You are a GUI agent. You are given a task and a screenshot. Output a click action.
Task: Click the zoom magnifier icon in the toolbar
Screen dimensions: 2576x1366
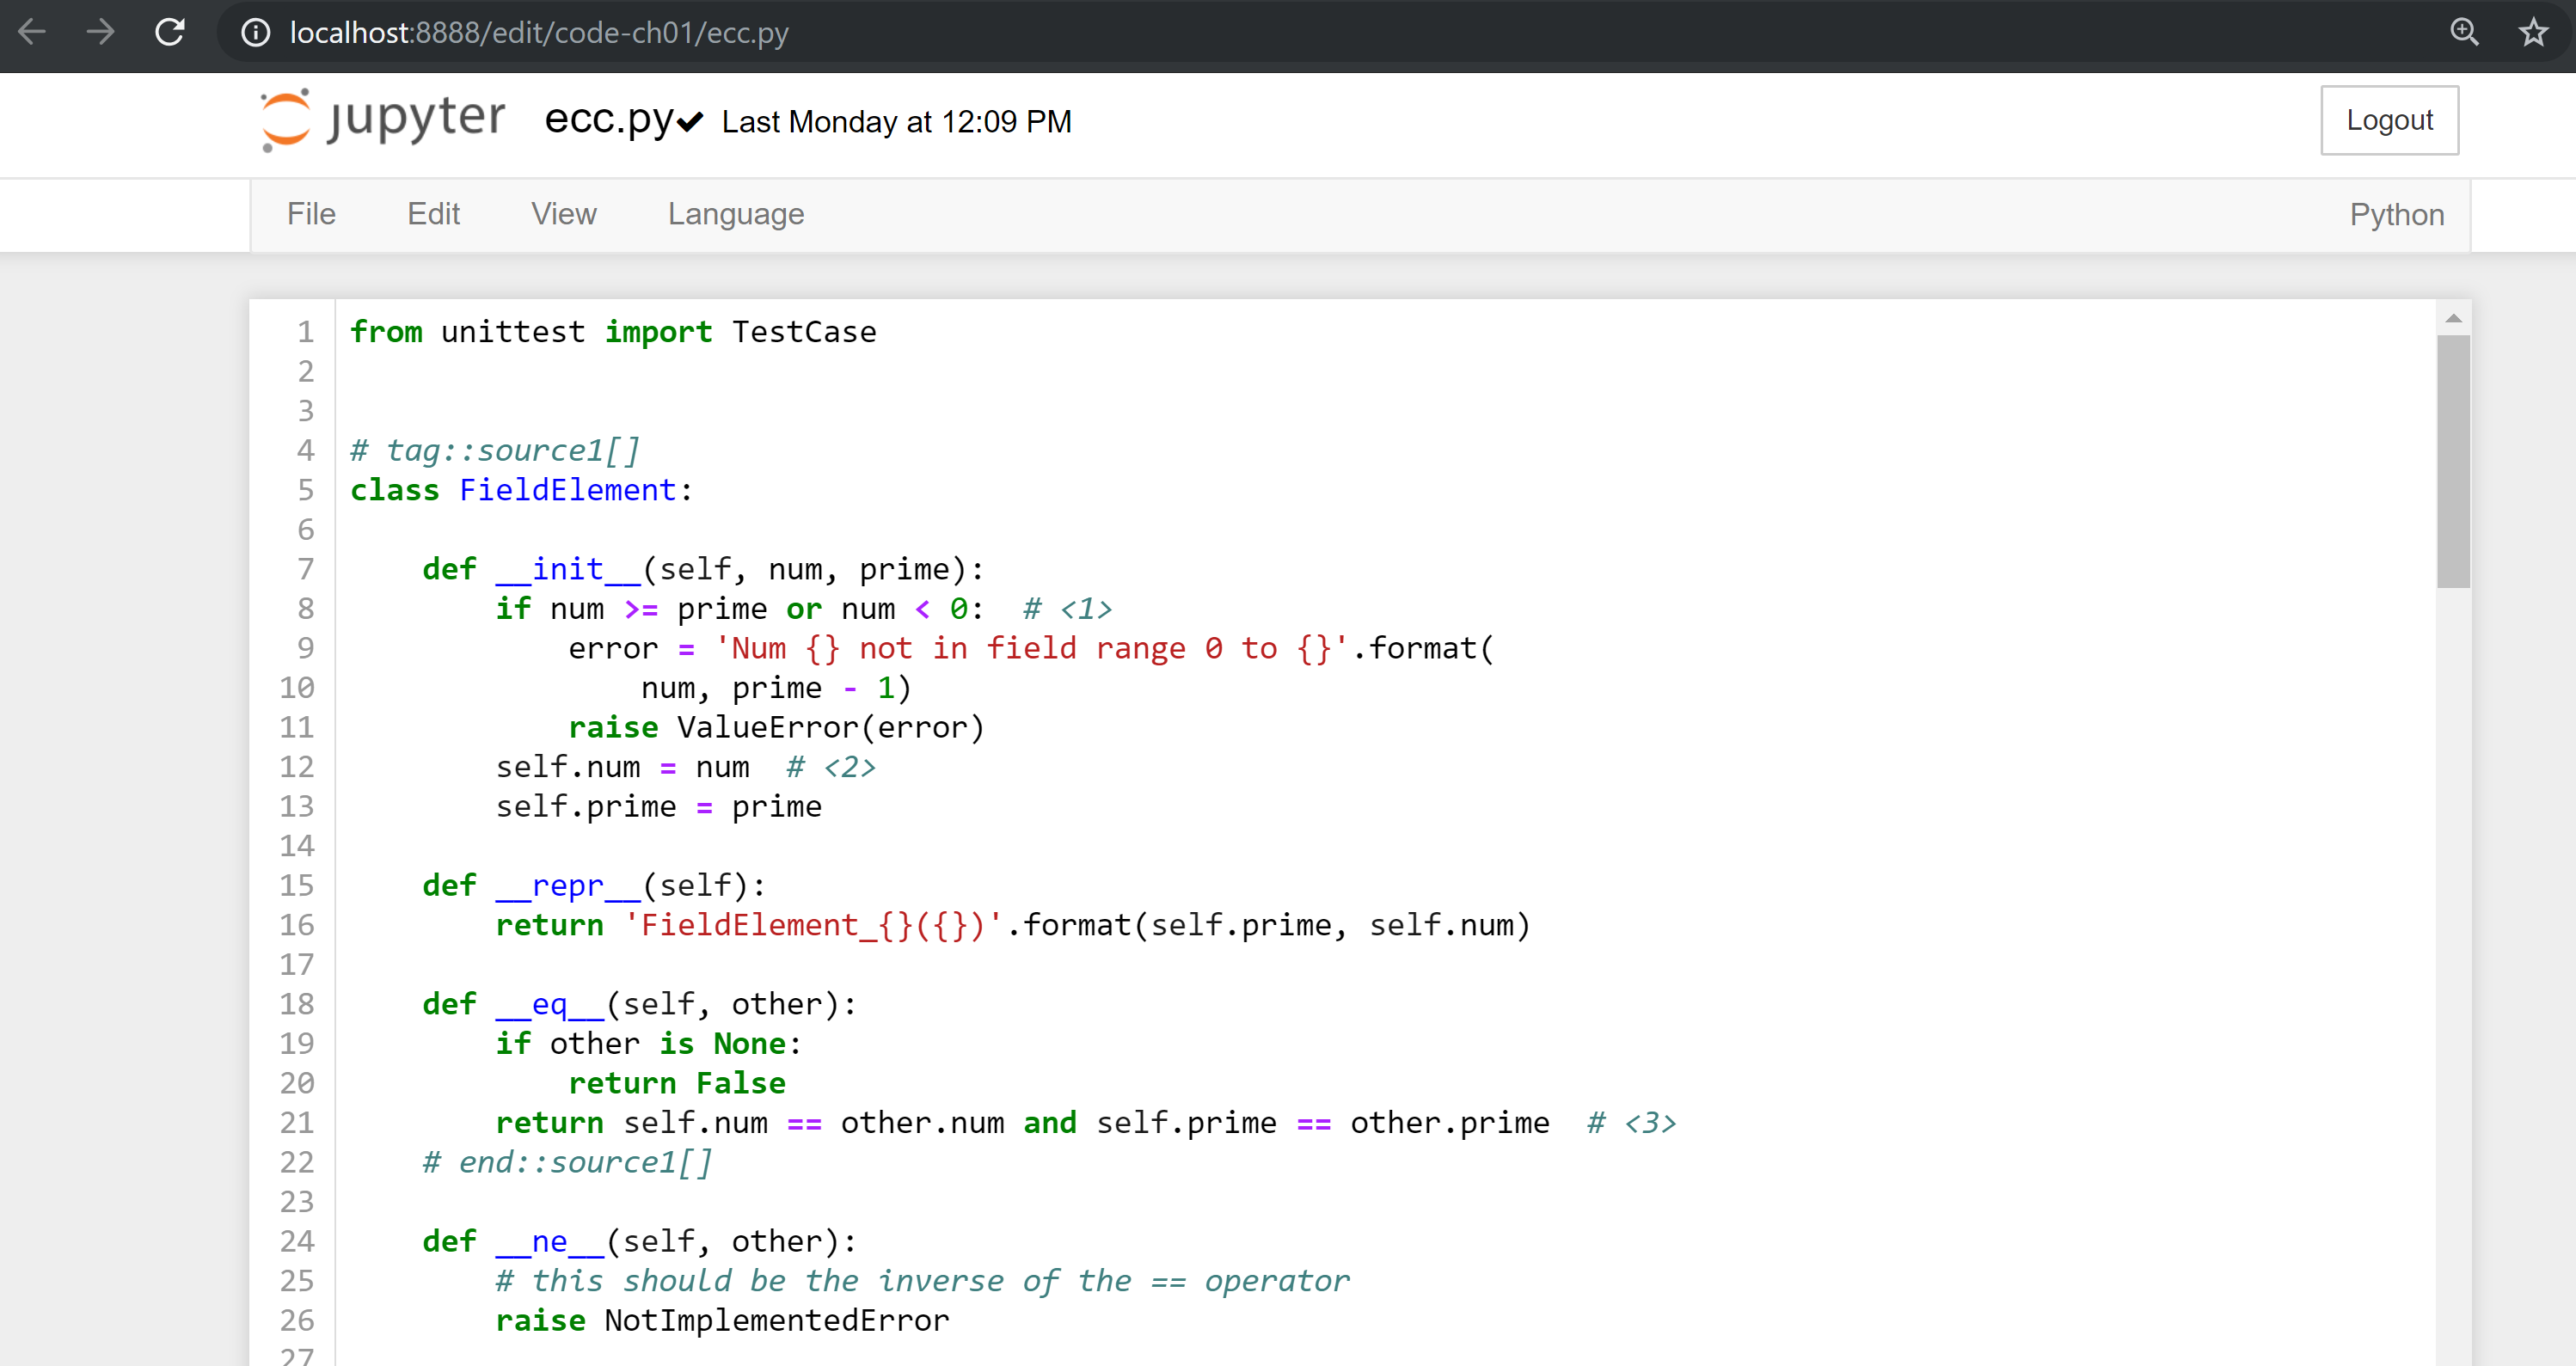point(2464,32)
